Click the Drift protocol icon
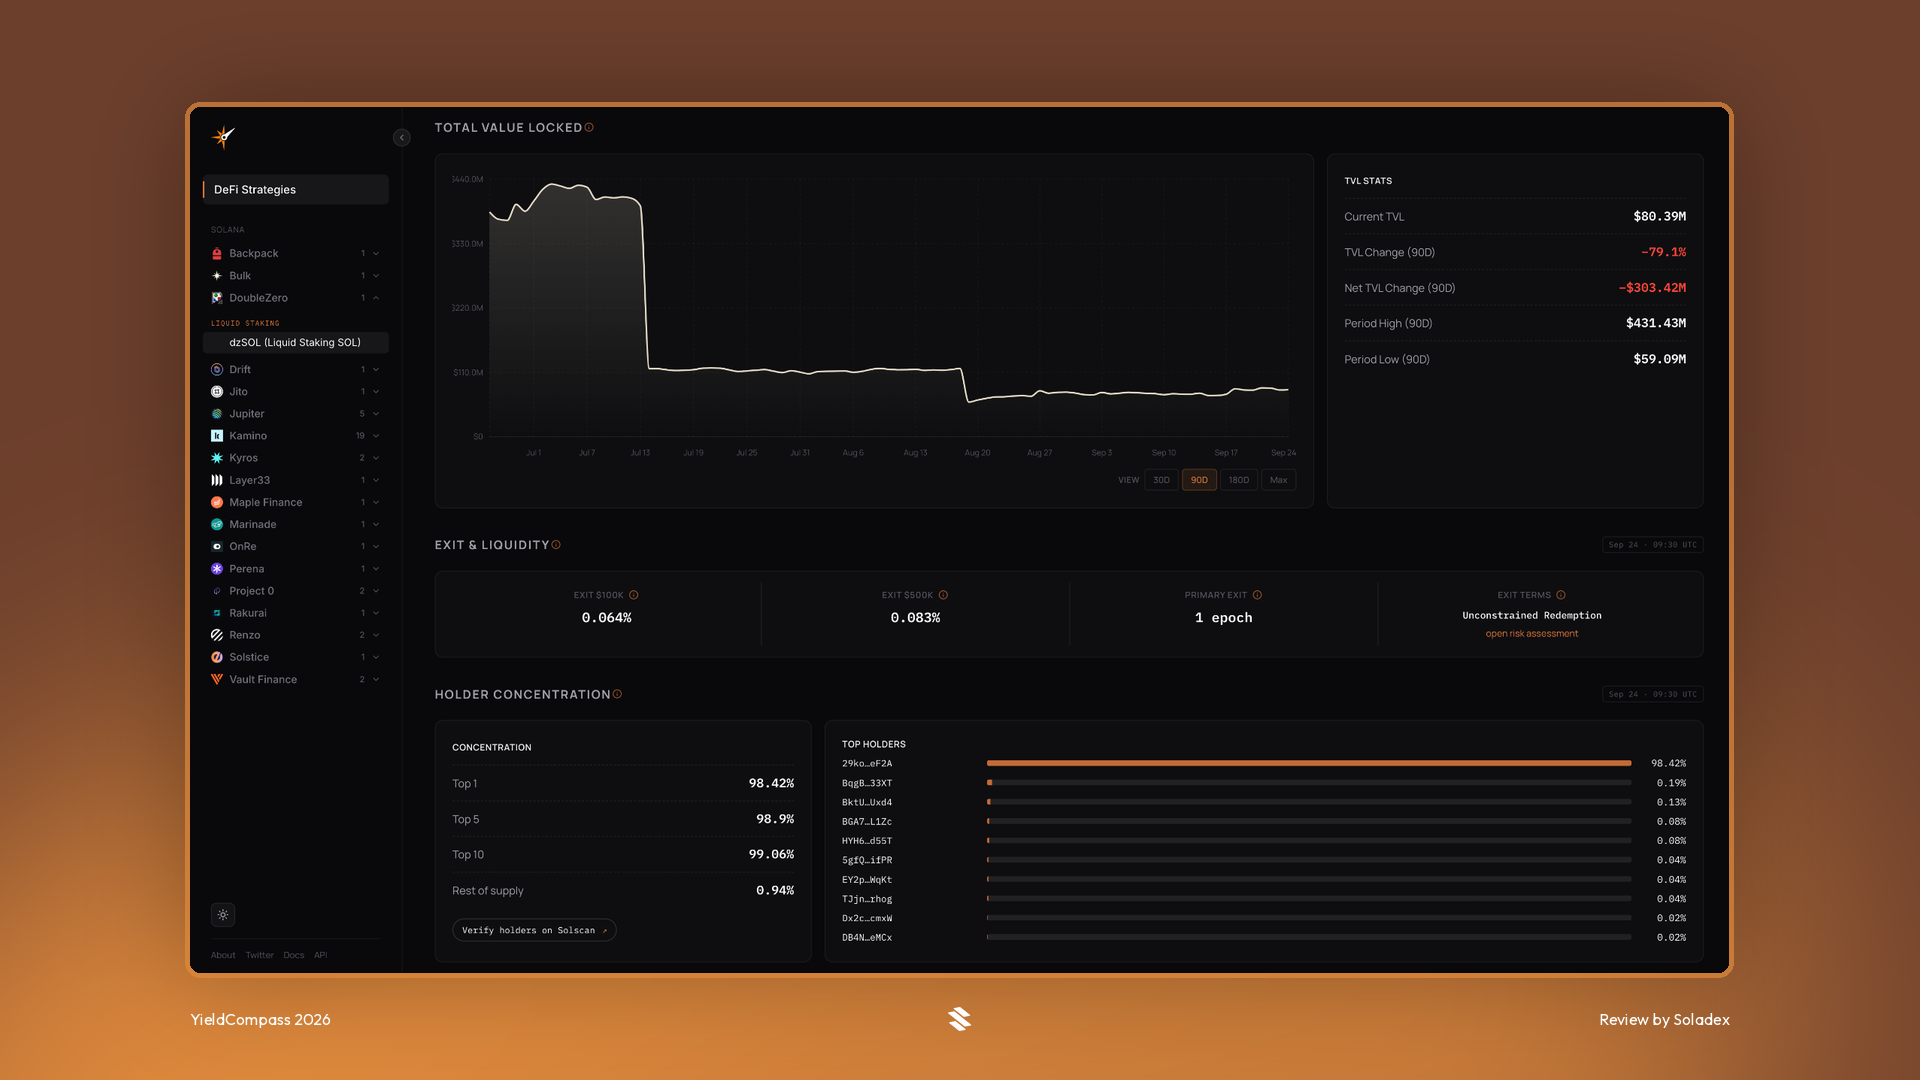The image size is (1920, 1080). pyautogui.click(x=217, y=370)
